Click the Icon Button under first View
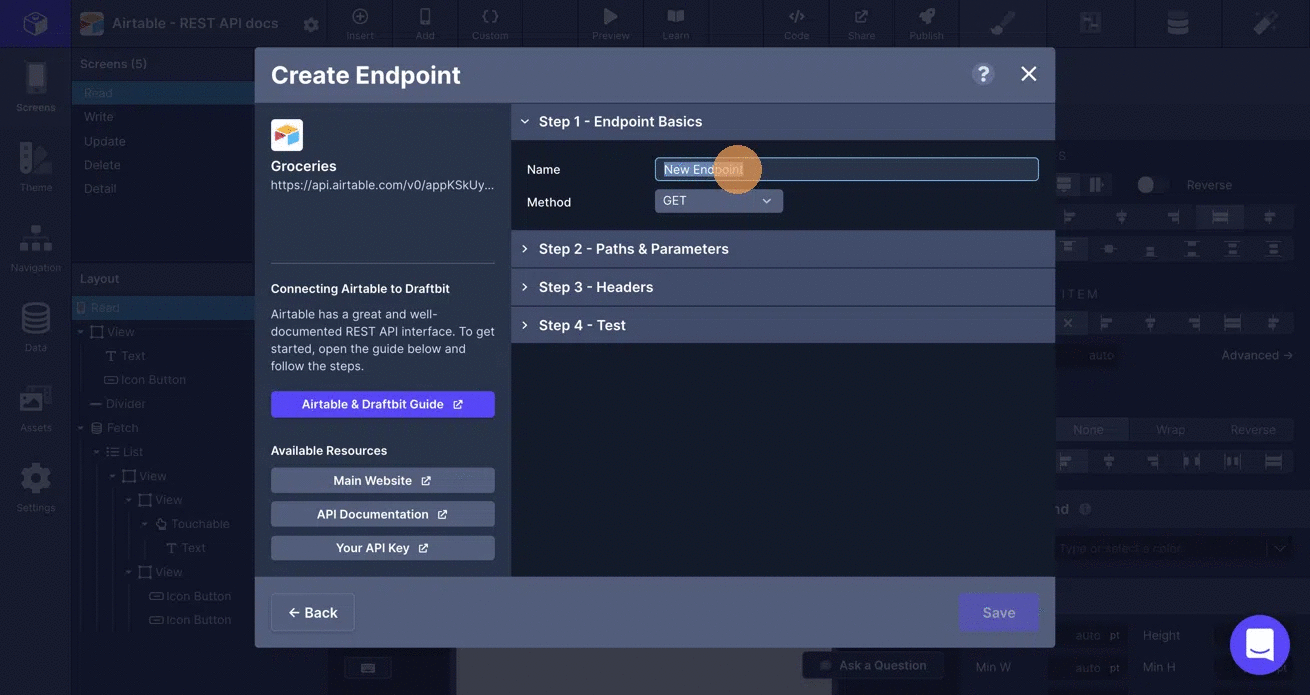This screenshot has width=1310, height=695. (145, 380)
